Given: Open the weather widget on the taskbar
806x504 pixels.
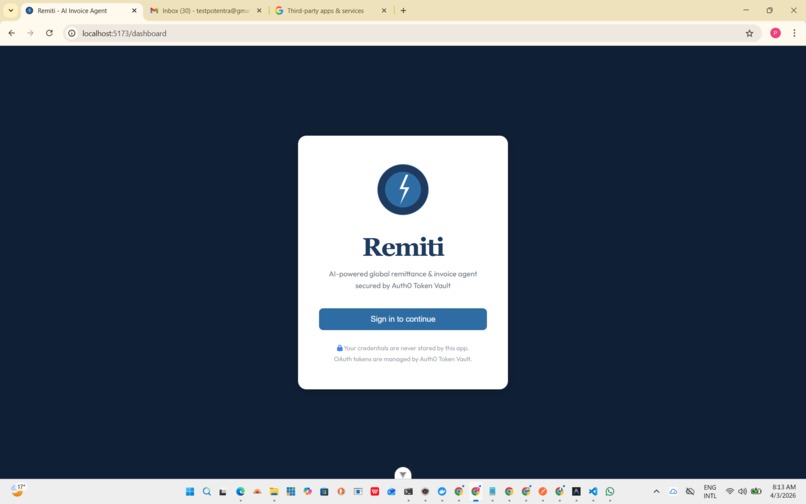Looking at the screenshot, I should coord(18,491).
